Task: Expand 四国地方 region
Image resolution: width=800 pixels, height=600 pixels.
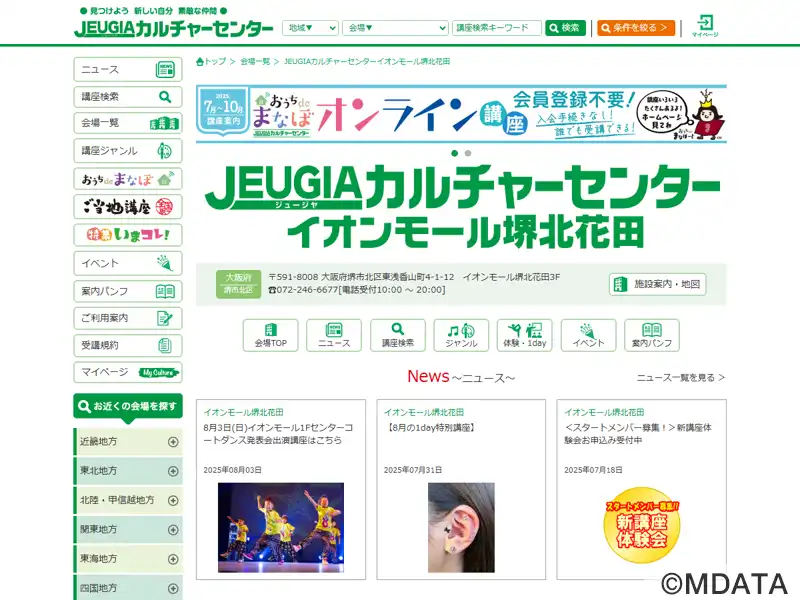Action: 128,588
